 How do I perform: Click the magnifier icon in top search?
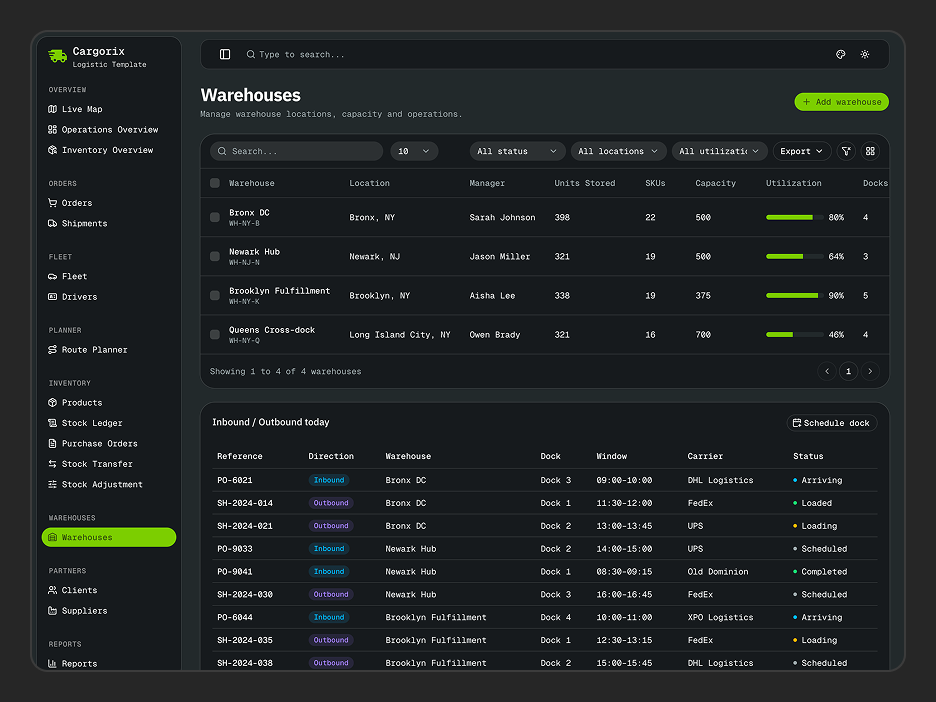click(251, 54)
